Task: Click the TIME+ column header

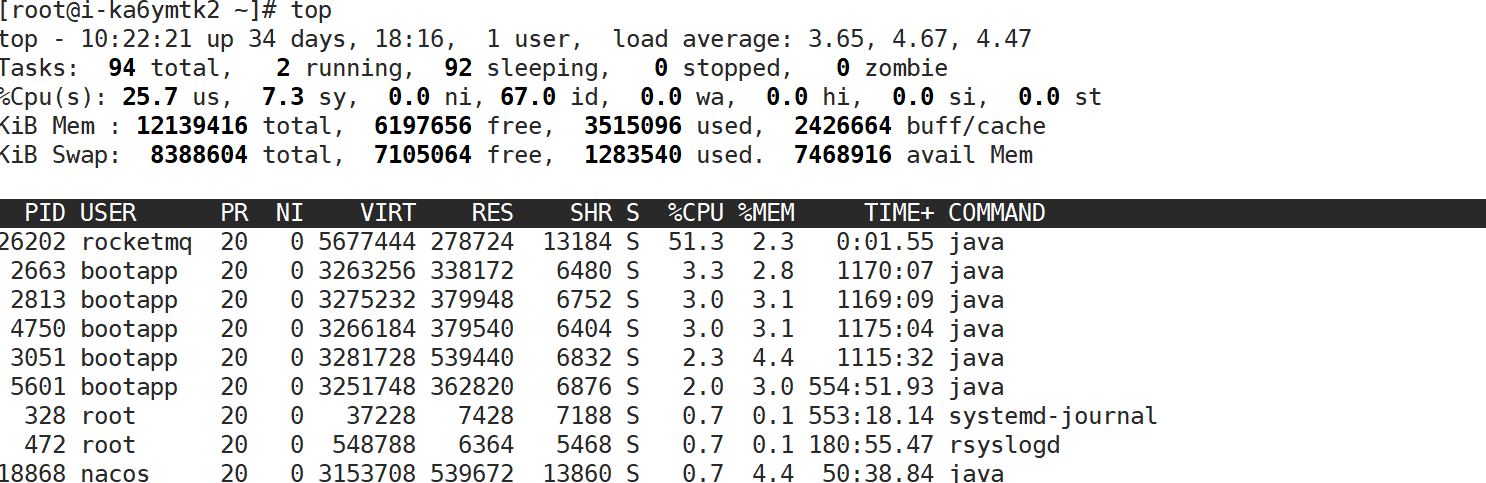Action: (899, 213)
